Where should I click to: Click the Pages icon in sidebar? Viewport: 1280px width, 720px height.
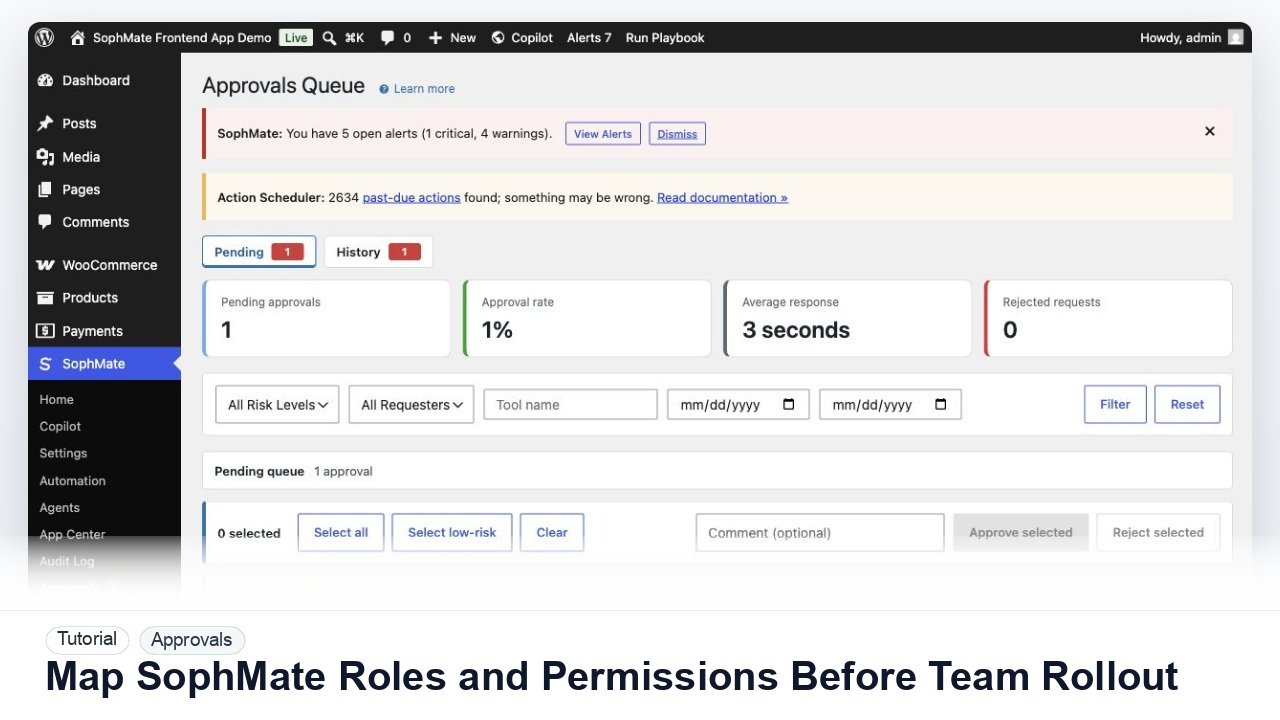coord(45,189)
